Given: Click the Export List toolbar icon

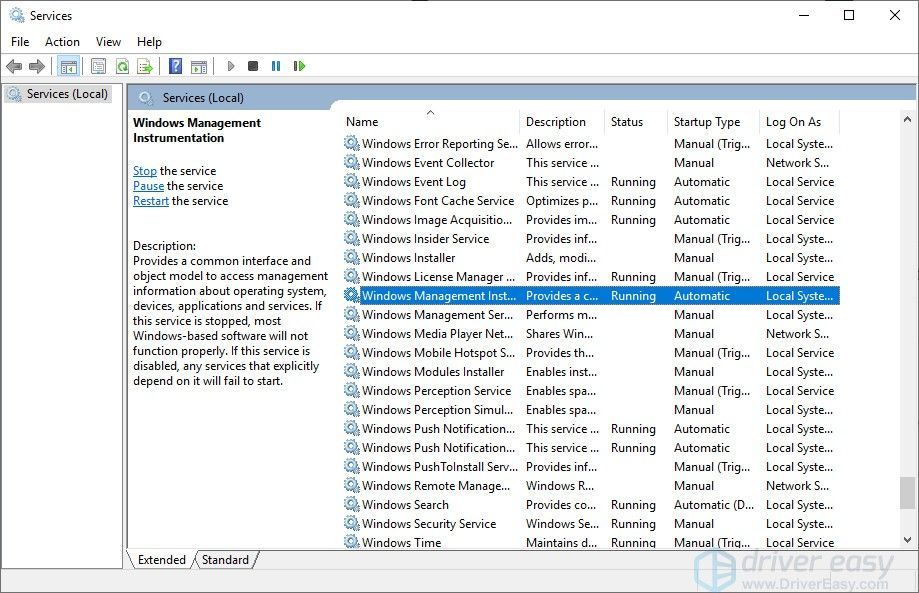Looking at the screenshot, I should [x=145, y=66].
